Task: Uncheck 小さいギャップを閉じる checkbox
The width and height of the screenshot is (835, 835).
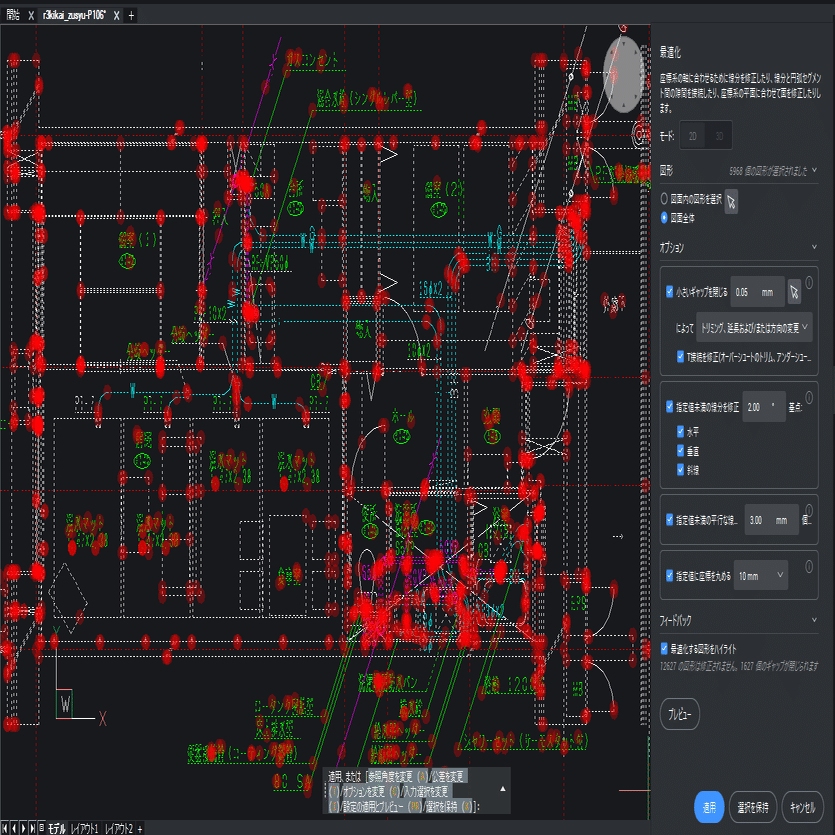Action: tap(669, 291)
